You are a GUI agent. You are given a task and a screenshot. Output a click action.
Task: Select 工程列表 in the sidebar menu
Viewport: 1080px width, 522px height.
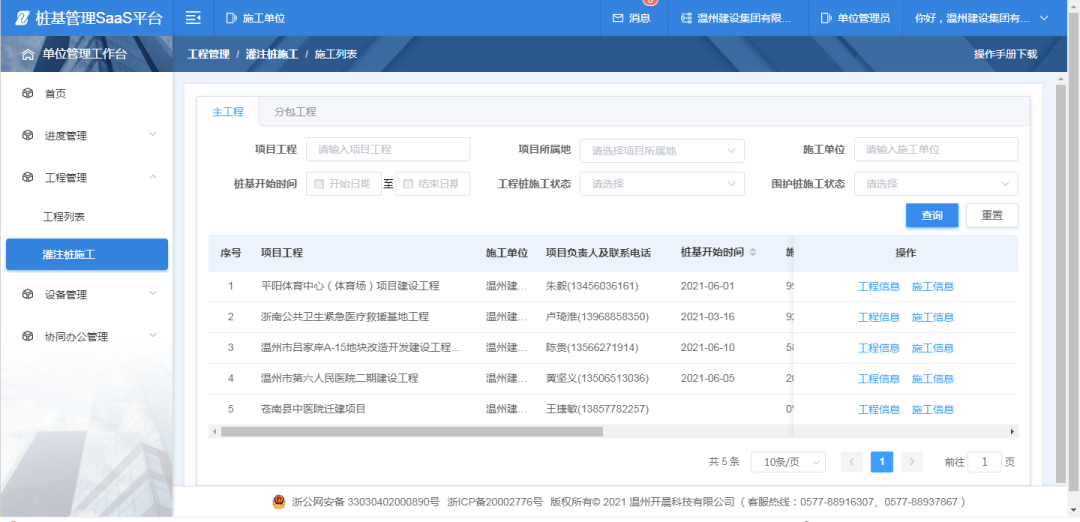64,217
